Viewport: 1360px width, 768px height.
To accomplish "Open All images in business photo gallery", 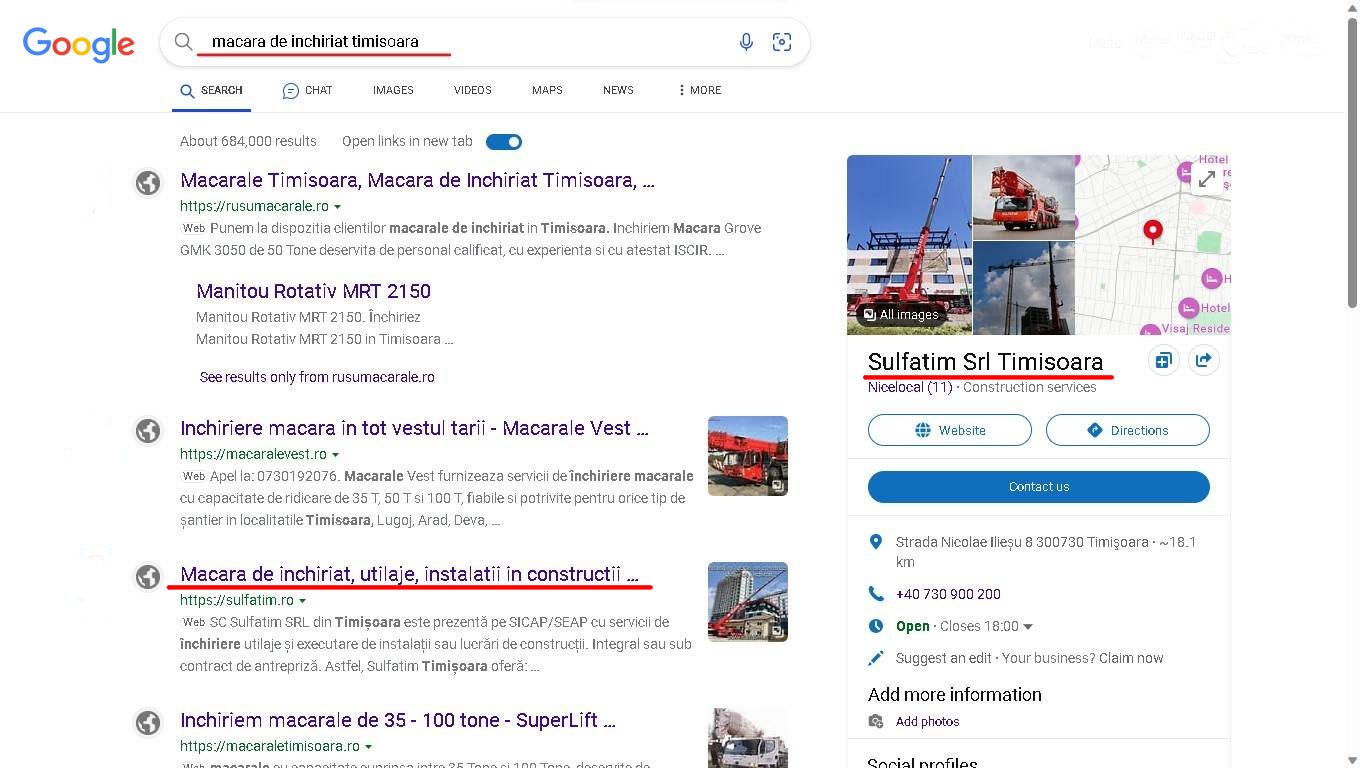I will click(900, 315).
